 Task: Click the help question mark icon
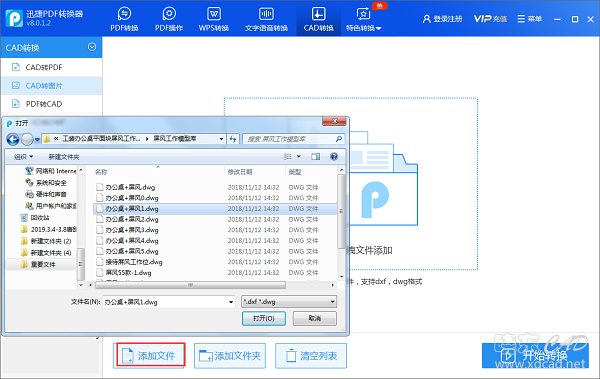tap(334, 157)
